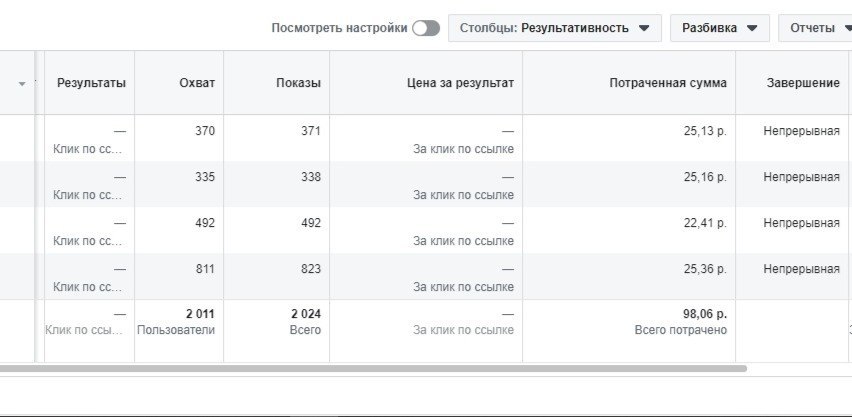Screen dimensions: 852x417
Task: Select the impressions value 823
Action: [x=311, y=269]
